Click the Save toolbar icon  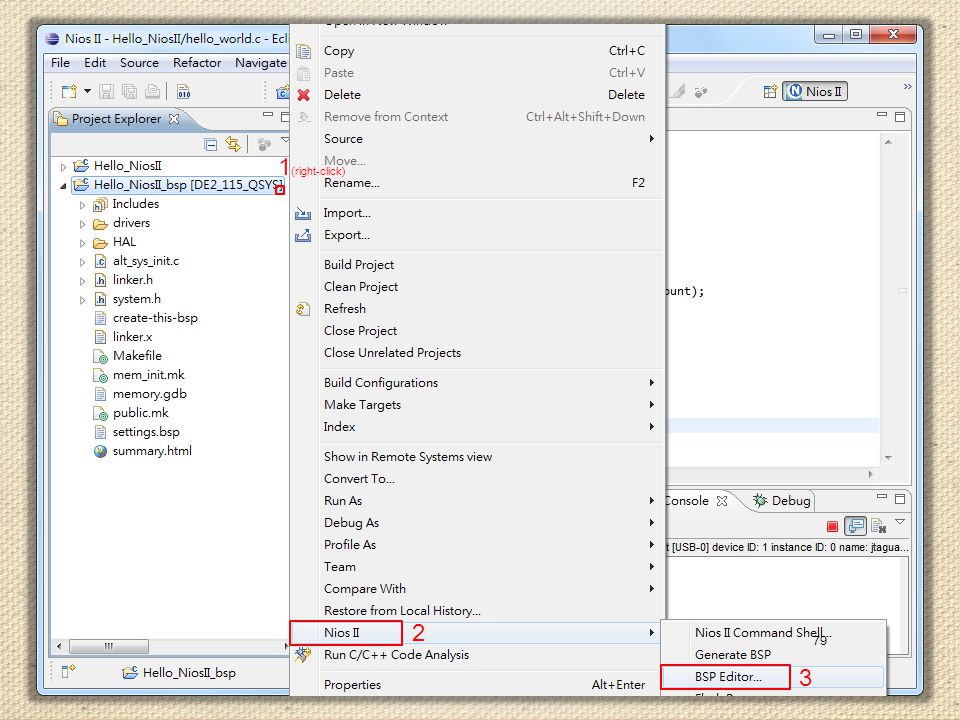[107, 92]
